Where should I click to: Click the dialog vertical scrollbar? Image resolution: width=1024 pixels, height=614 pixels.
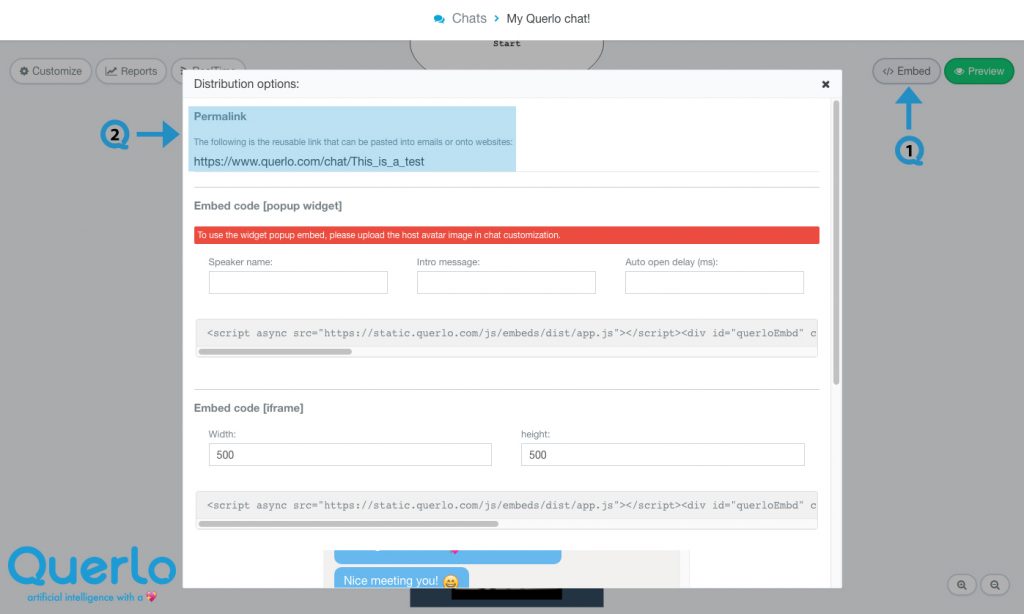pos(836,242)
